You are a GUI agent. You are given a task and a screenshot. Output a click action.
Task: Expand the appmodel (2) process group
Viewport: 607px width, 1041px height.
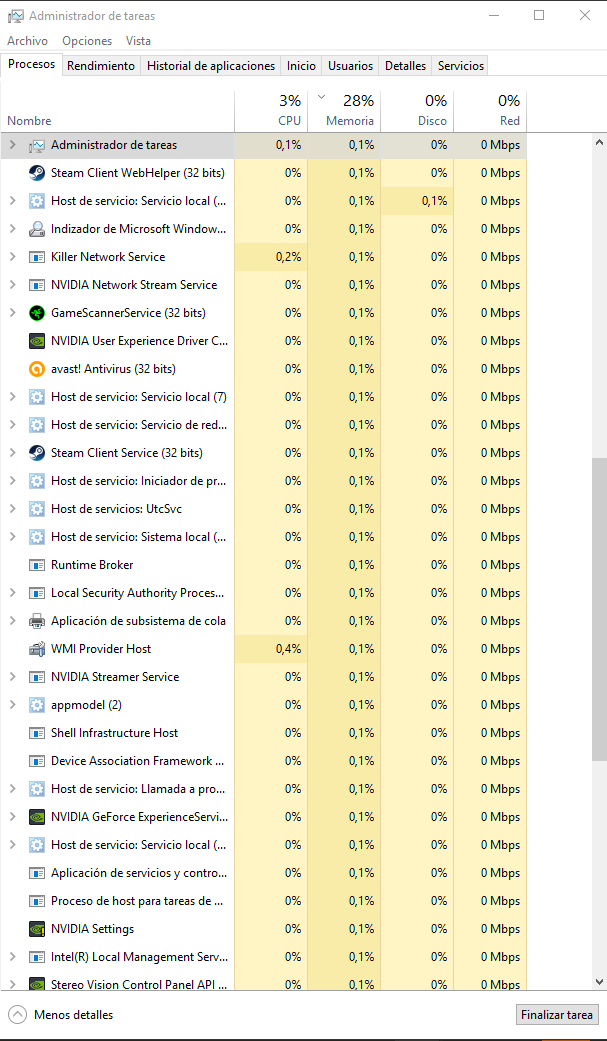pyautogui.click(x=12, y=705)
